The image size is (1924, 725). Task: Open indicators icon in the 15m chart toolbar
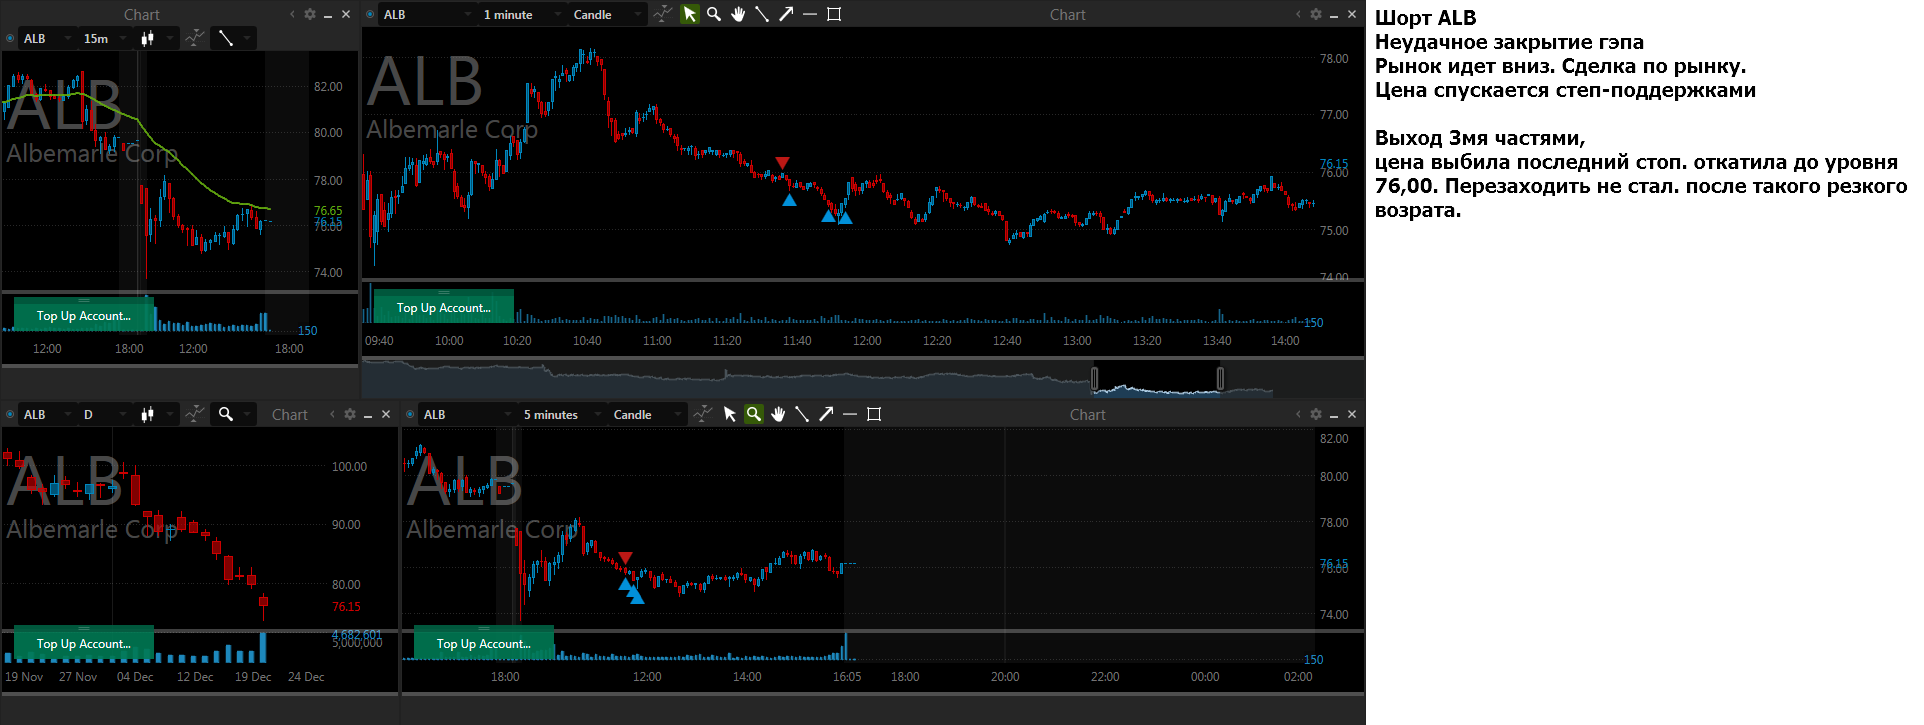[196, 38]
